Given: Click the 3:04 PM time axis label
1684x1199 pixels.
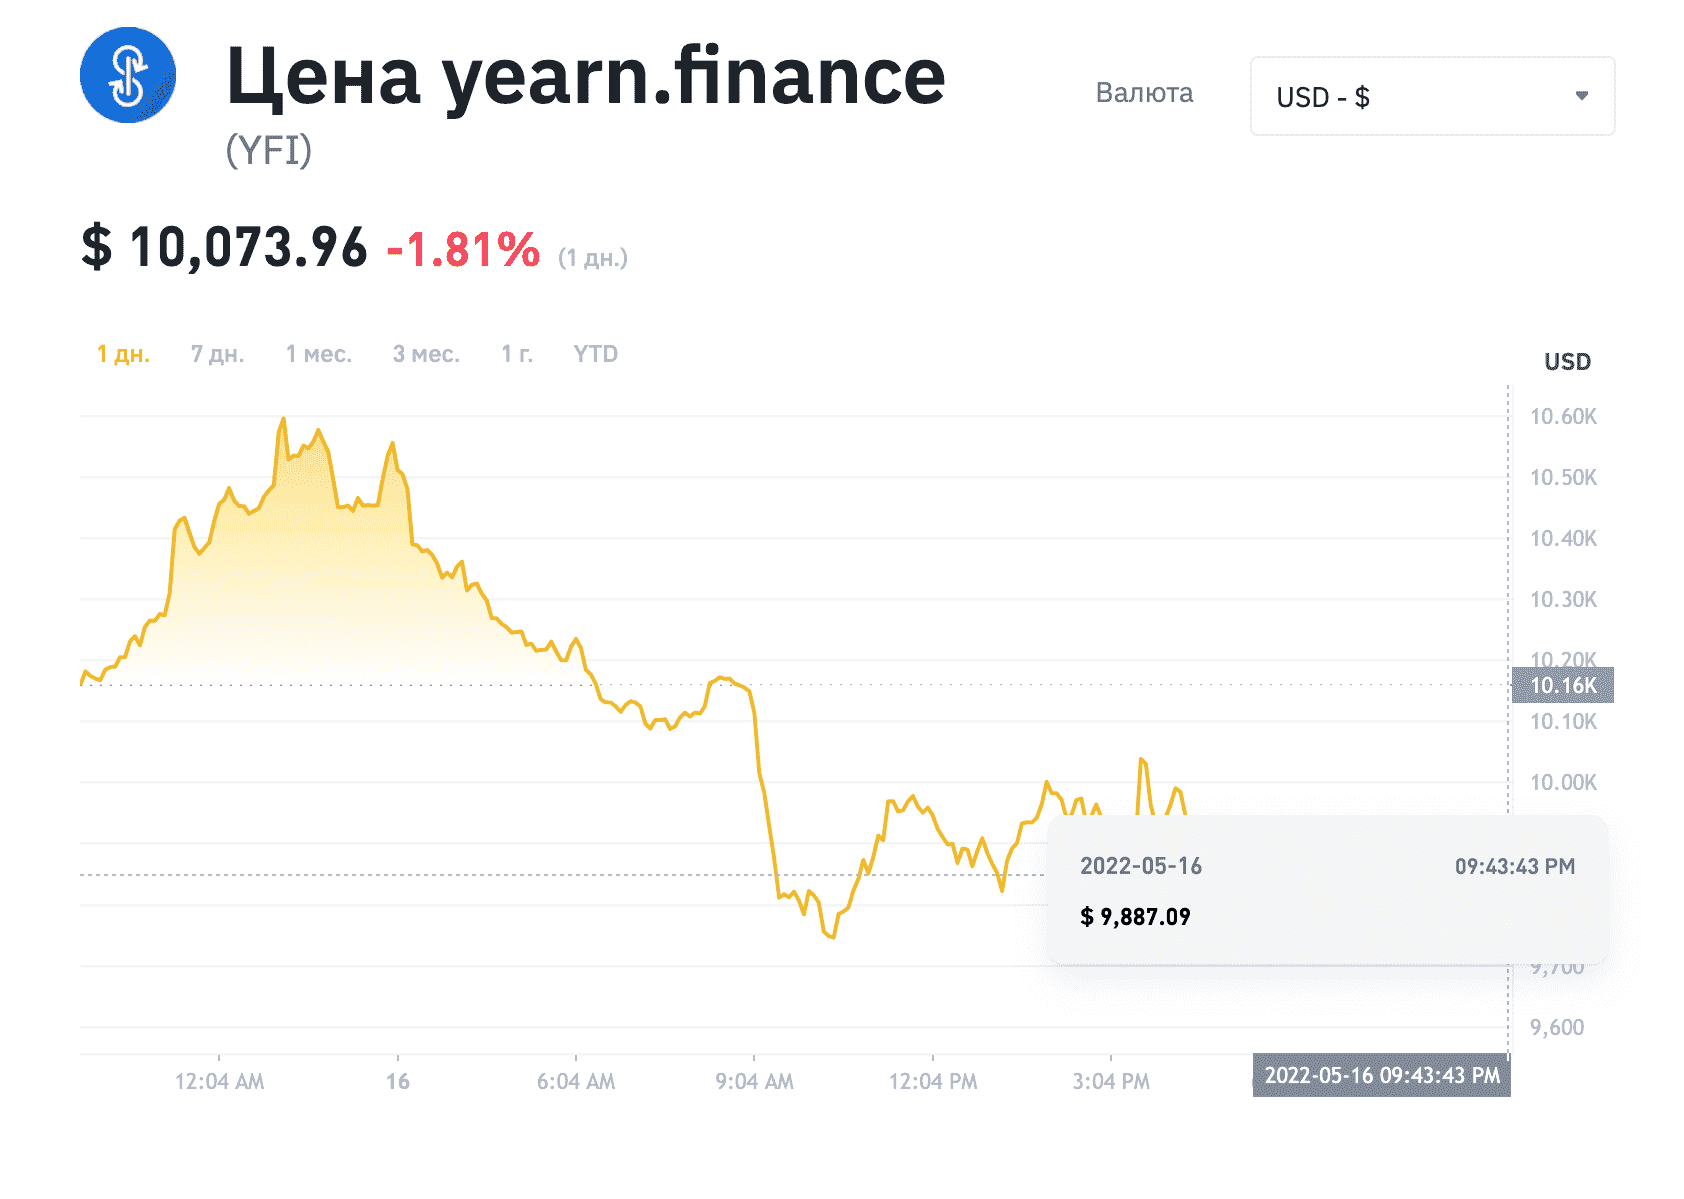Looking at the screenshot, I should click(x=1111, y=1081).
